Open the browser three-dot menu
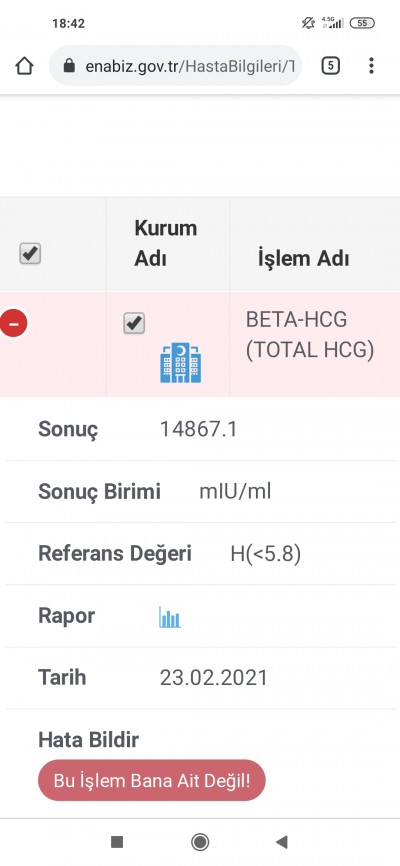Viewport: 400px width, 866px height. pos(371,66)
